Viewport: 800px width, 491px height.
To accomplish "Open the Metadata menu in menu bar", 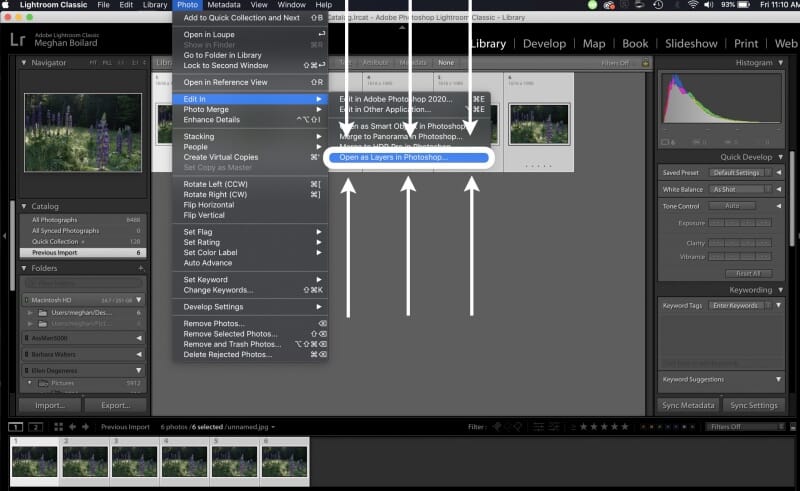I will [223, 5].
